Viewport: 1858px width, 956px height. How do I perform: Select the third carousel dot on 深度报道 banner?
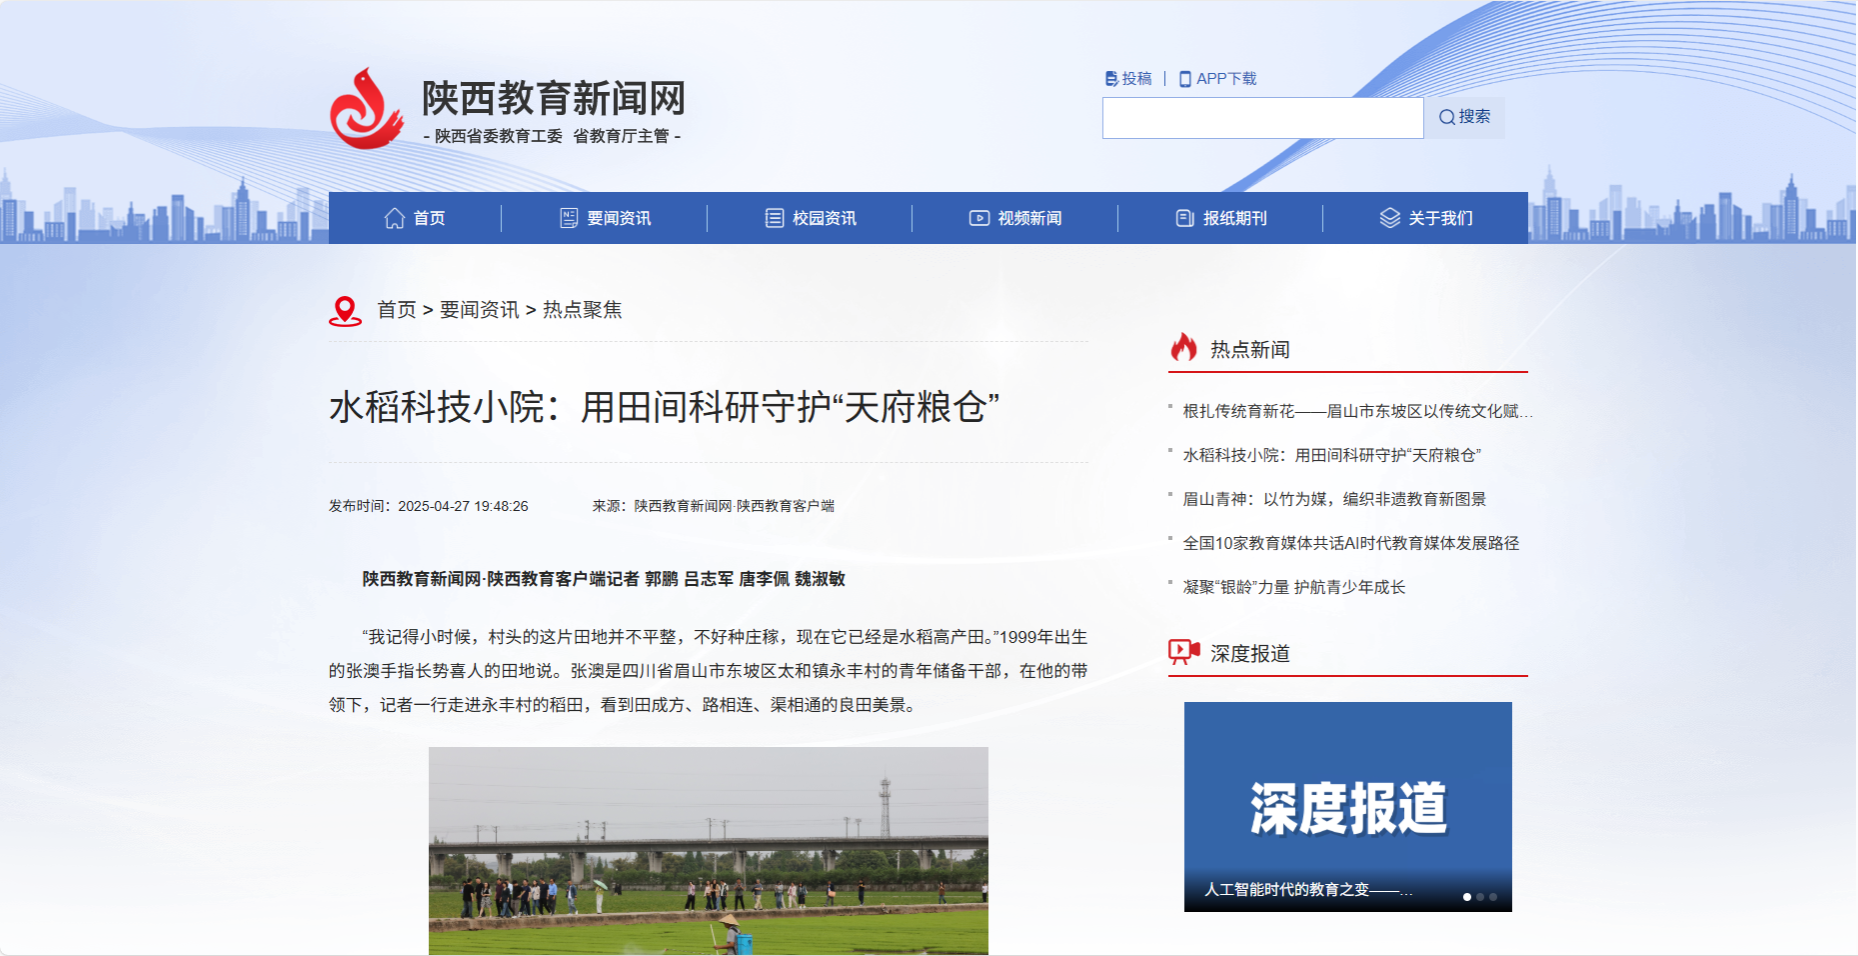coord(1493,897)
